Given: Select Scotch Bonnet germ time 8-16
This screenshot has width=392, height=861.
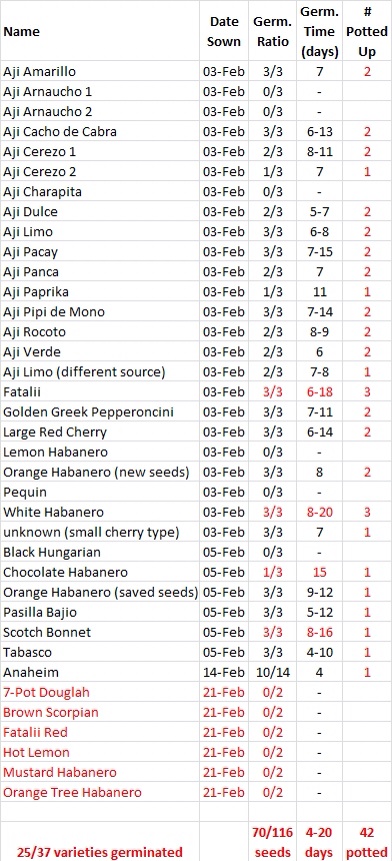Looking at the screenshot, I should pos(320,632).
